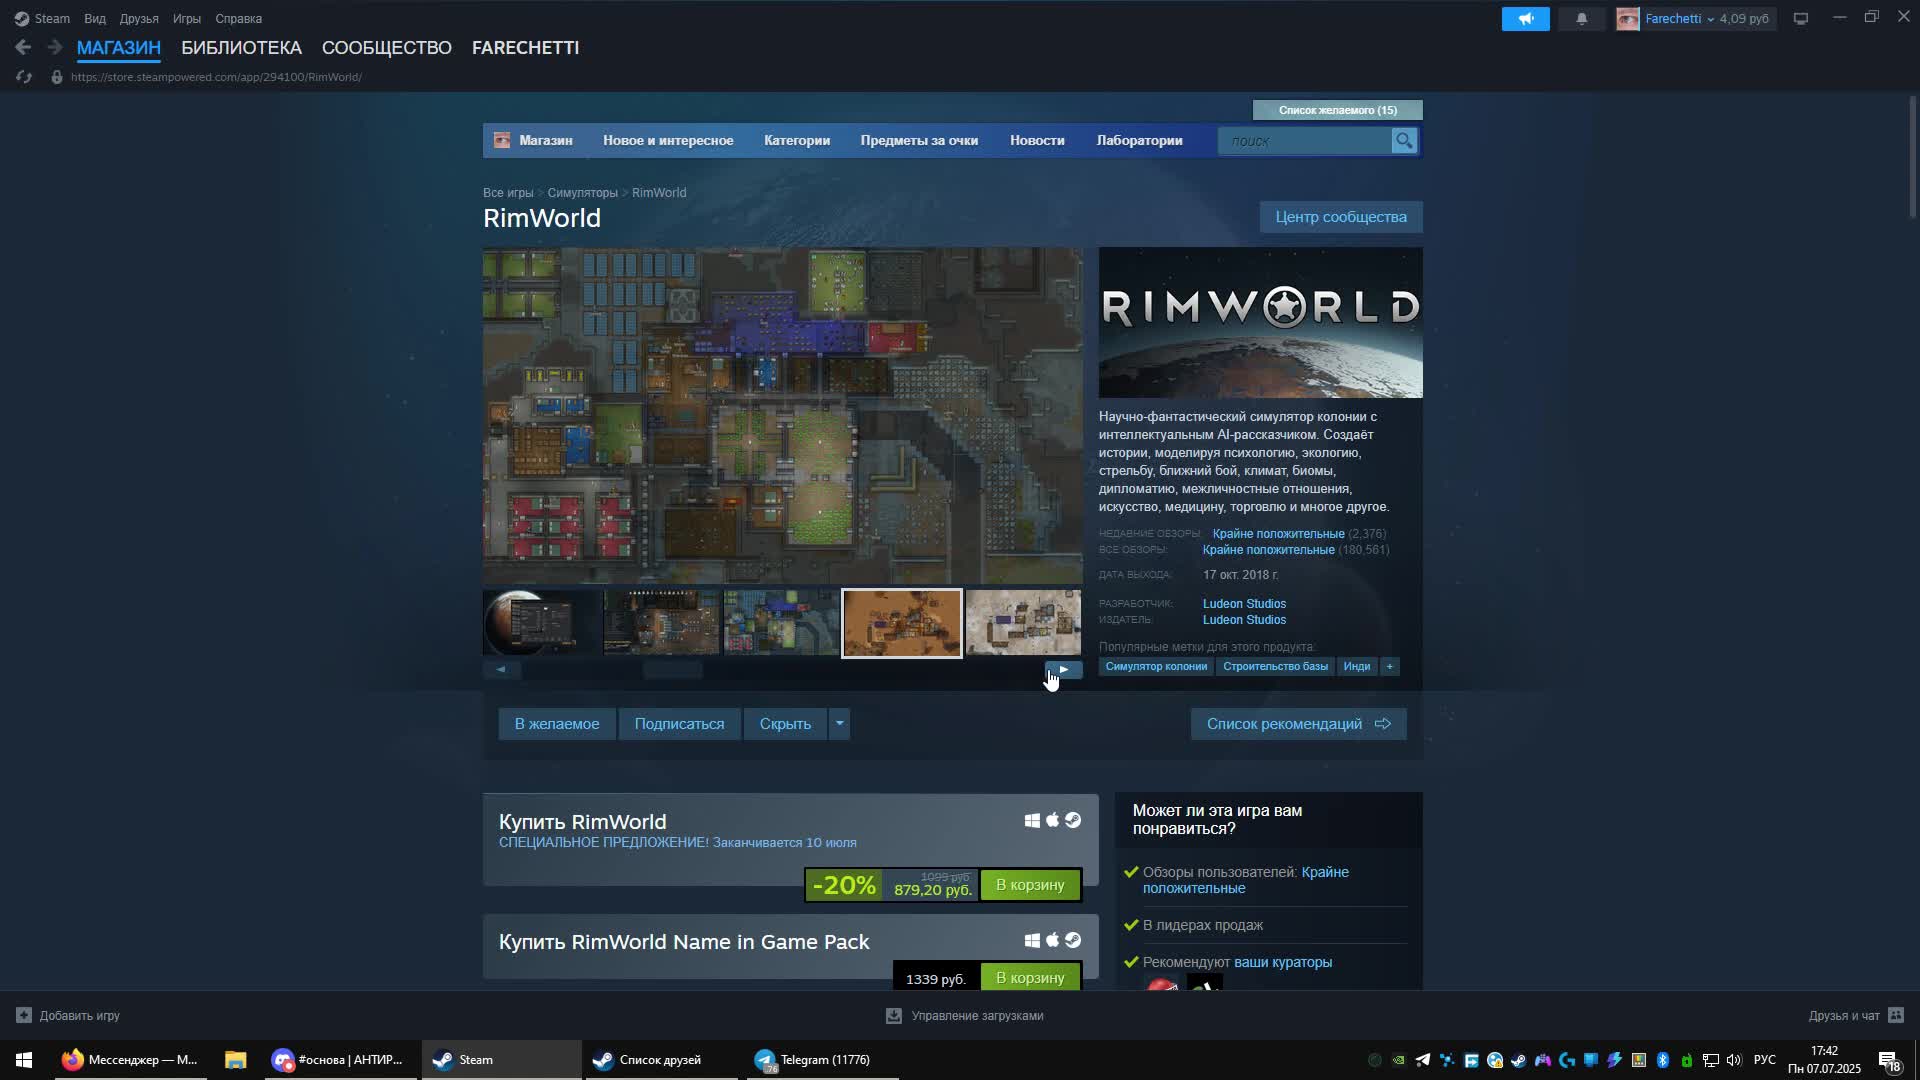1920x1080 pixels.
Task: Open the Farechetti account dropdown
Action: coord(1696,19)
